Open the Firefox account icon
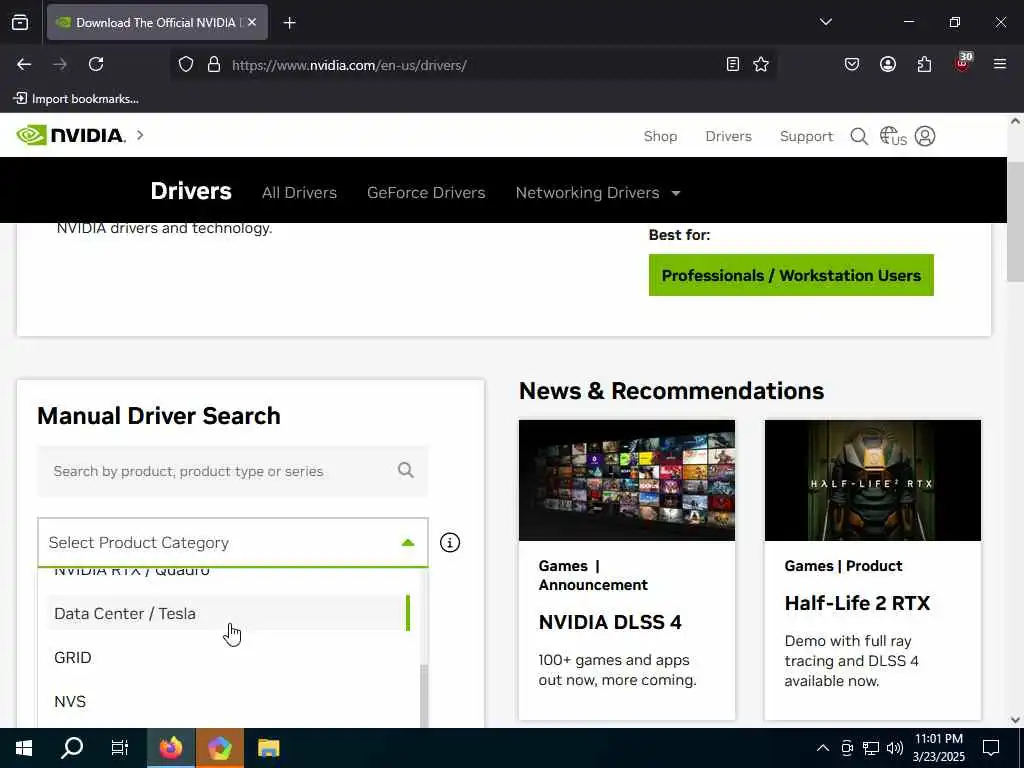Image resolution: width=1024 pixels, height=768 pixels. (x=888, y=64)
